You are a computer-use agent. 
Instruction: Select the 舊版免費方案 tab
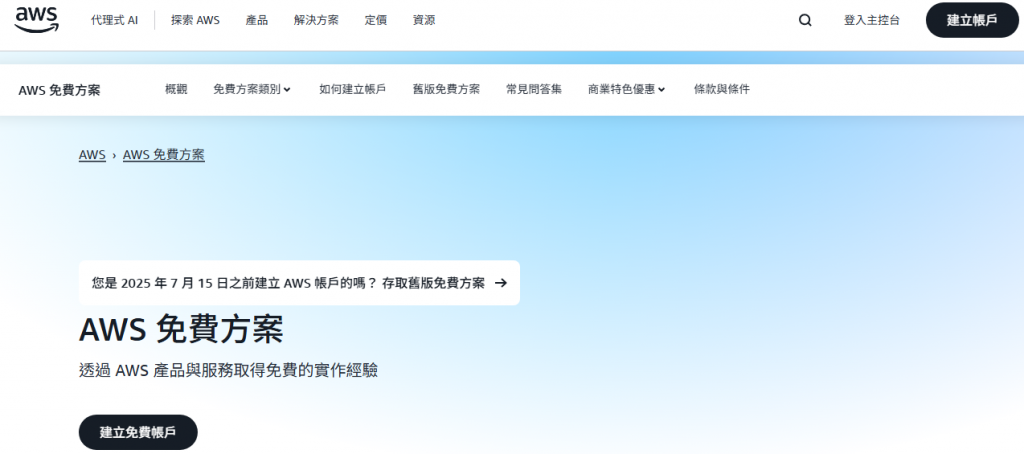point(446,89)
